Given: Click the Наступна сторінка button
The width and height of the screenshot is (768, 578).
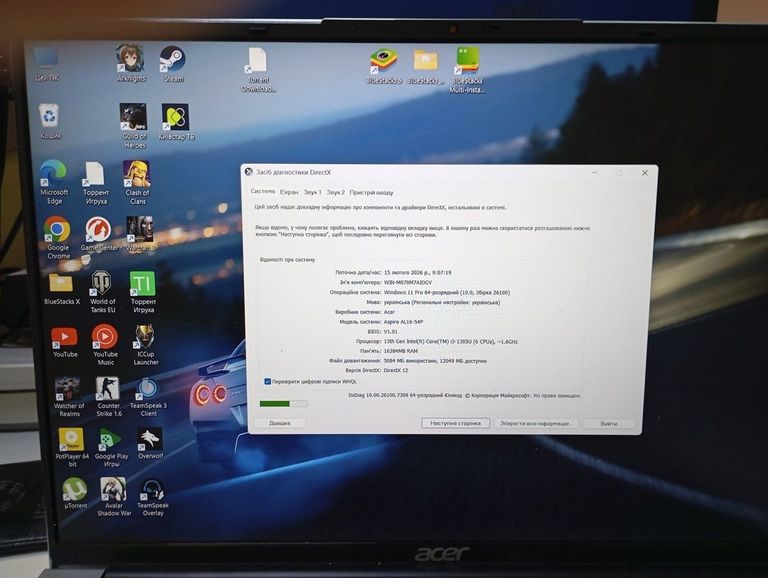Looking at the screenshot, I should pyautogui.click(x=456, y=423).
